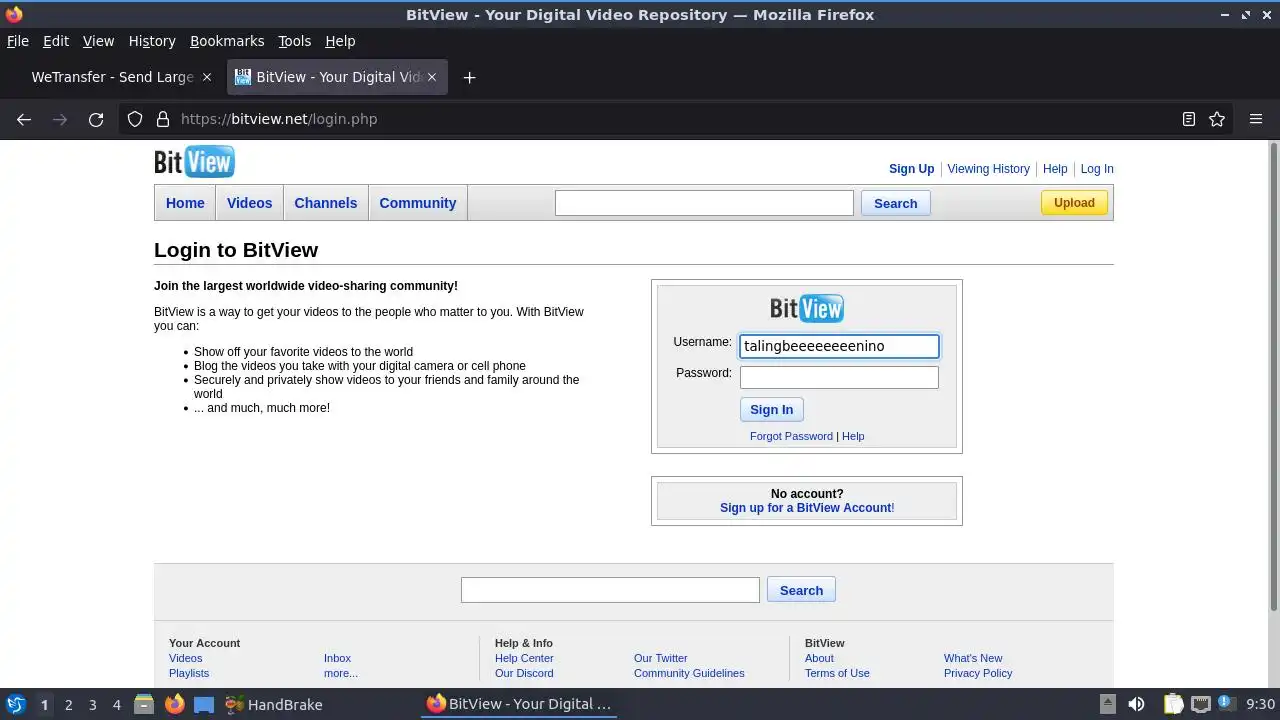The image size is (1280, 720).
Task: Click the Log In link in the header
Action: coord(1096,169)
